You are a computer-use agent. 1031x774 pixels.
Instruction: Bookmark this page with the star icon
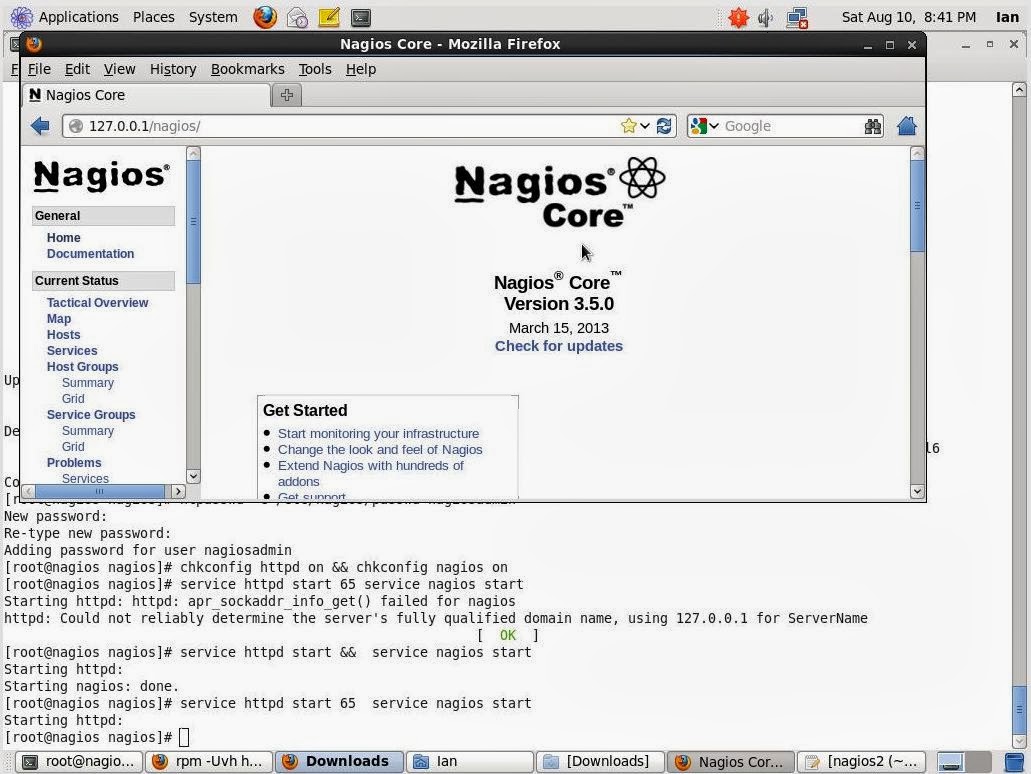coord(629,126)
